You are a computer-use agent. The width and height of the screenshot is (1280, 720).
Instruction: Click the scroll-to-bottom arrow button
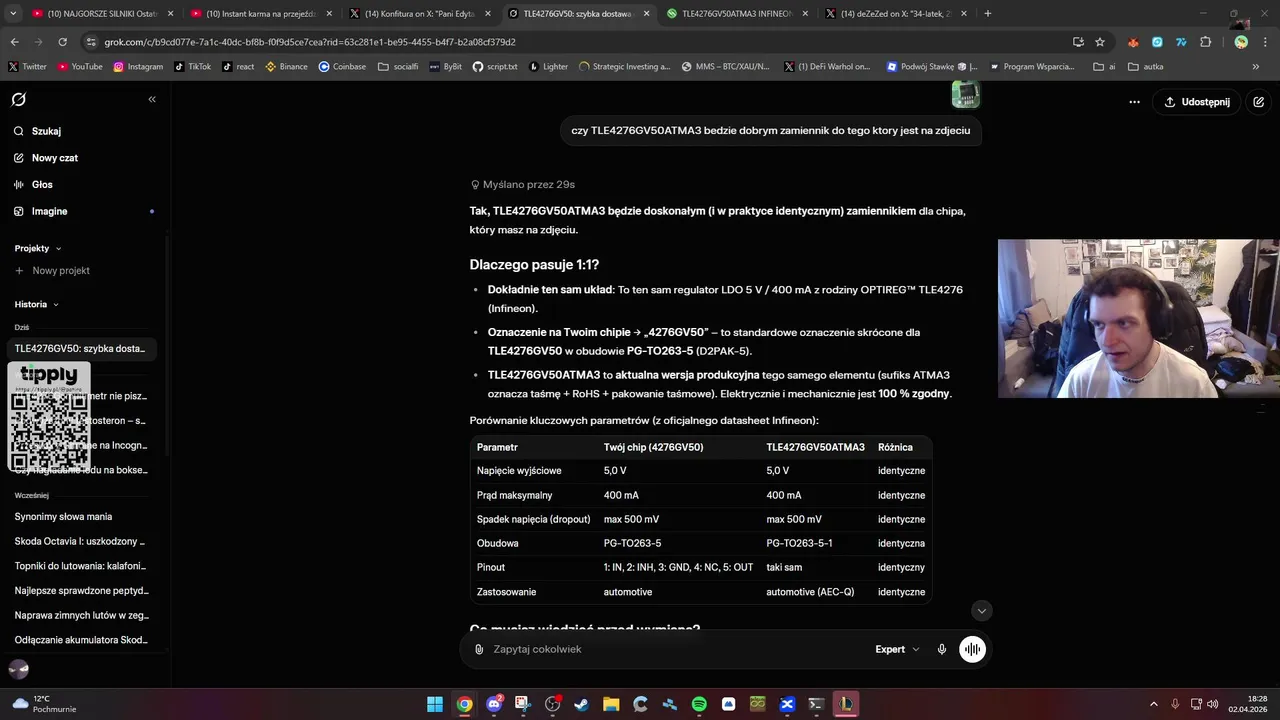(x=982, y=611)
